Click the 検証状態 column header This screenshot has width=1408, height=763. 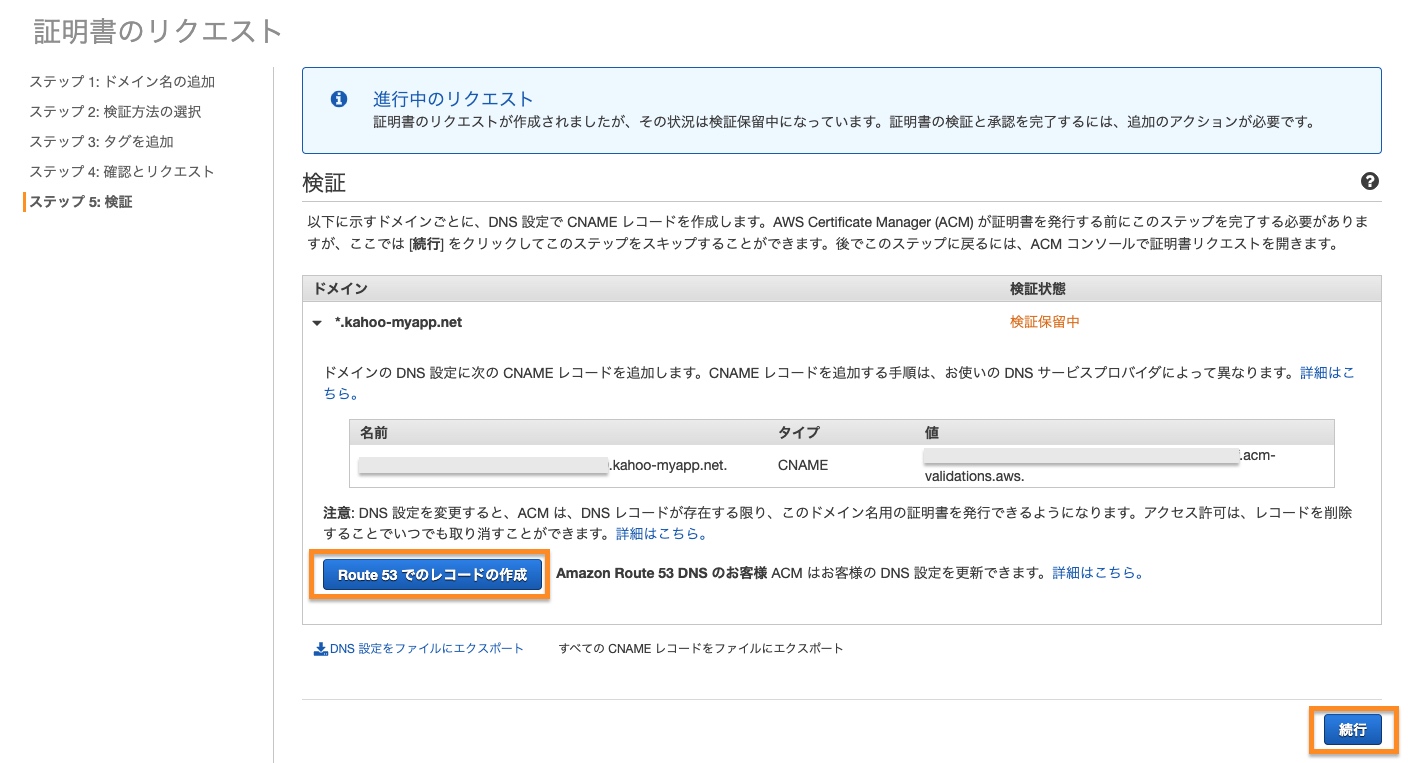[x=1037, y=289]
